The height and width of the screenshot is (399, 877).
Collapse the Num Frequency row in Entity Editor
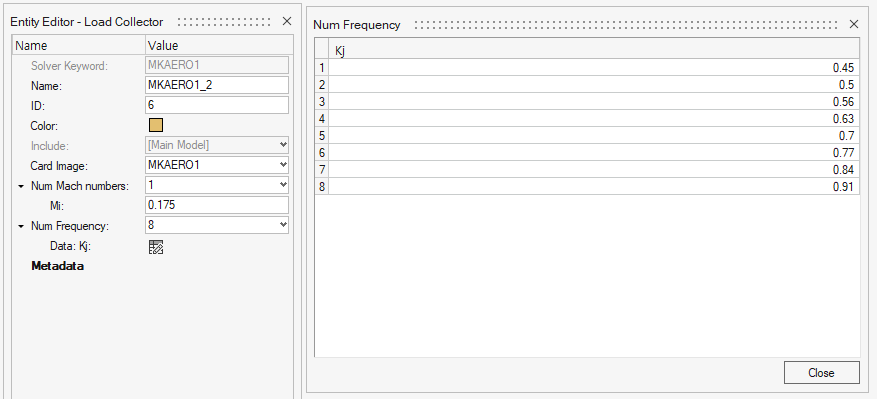coord(21,227)
